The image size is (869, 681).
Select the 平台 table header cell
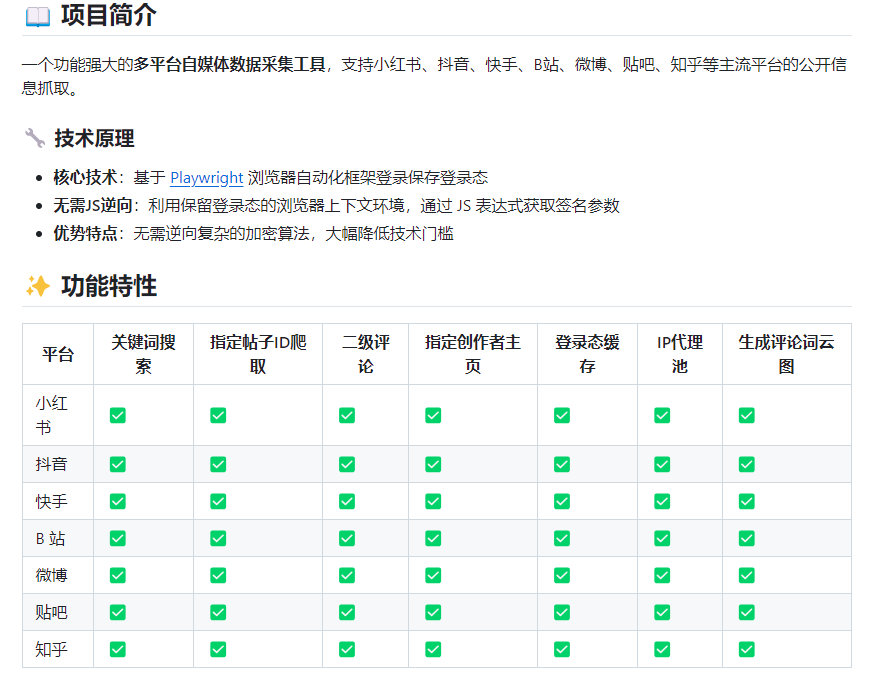(57, 354)
